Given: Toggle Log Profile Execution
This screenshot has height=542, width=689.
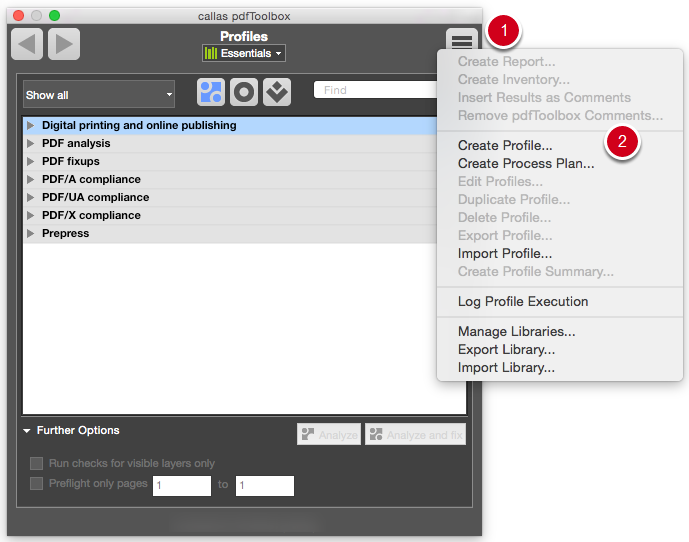Looking at the screenshot, I should [x=523, y=302].
